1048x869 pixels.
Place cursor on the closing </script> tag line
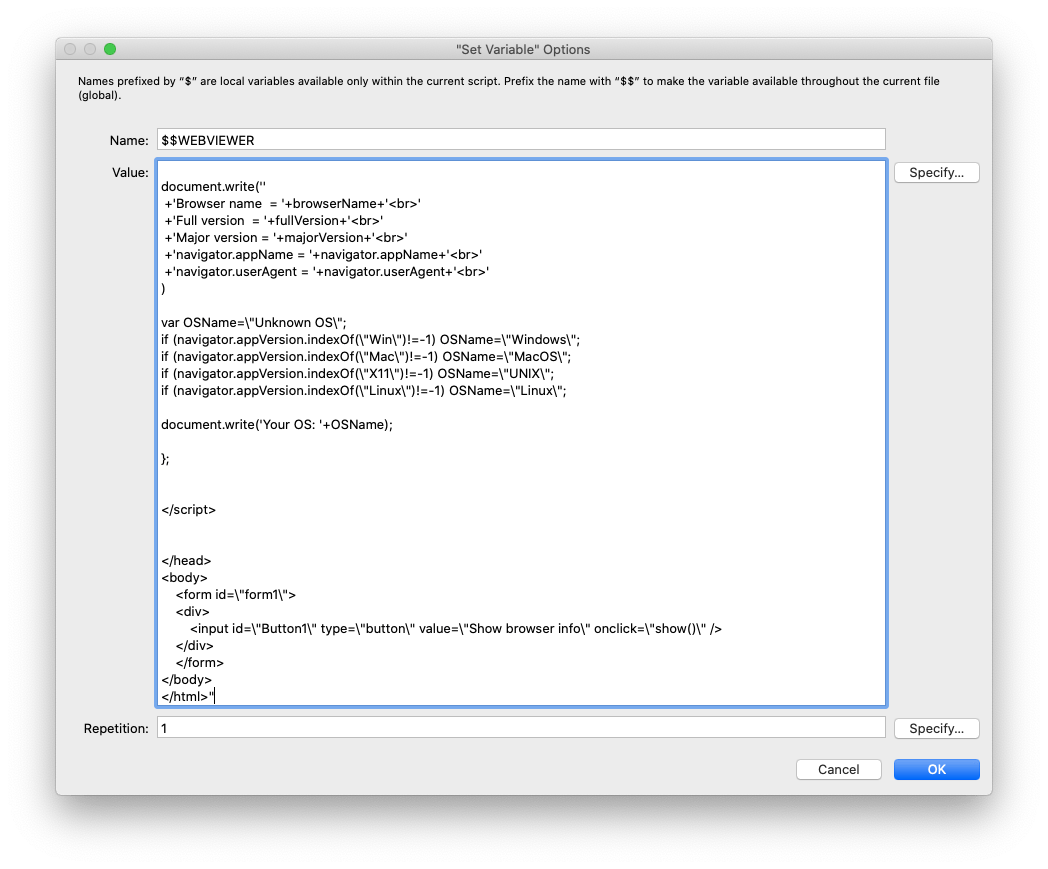(188, 509)
